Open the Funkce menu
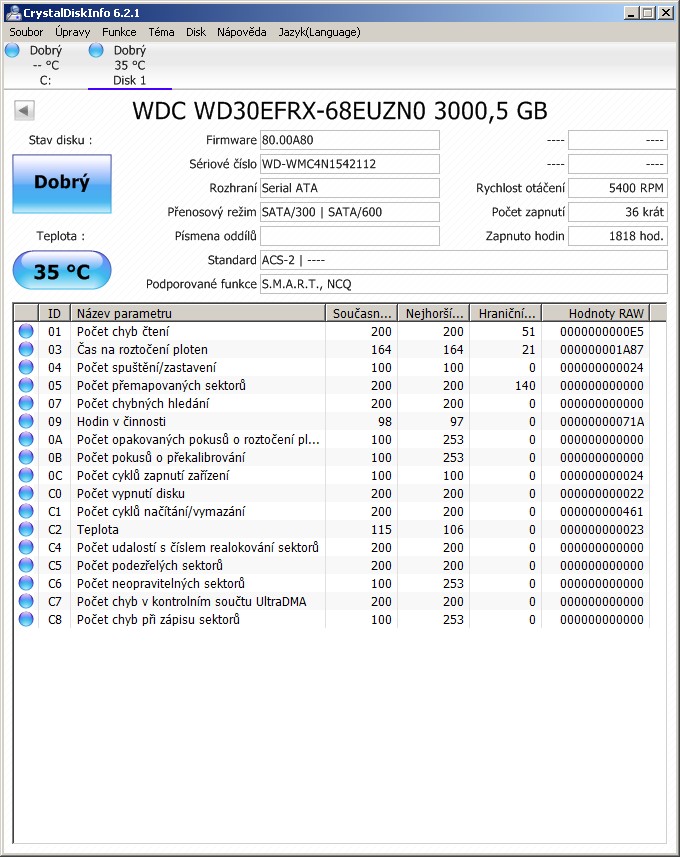The image size is (680, 857). point(119,32)
